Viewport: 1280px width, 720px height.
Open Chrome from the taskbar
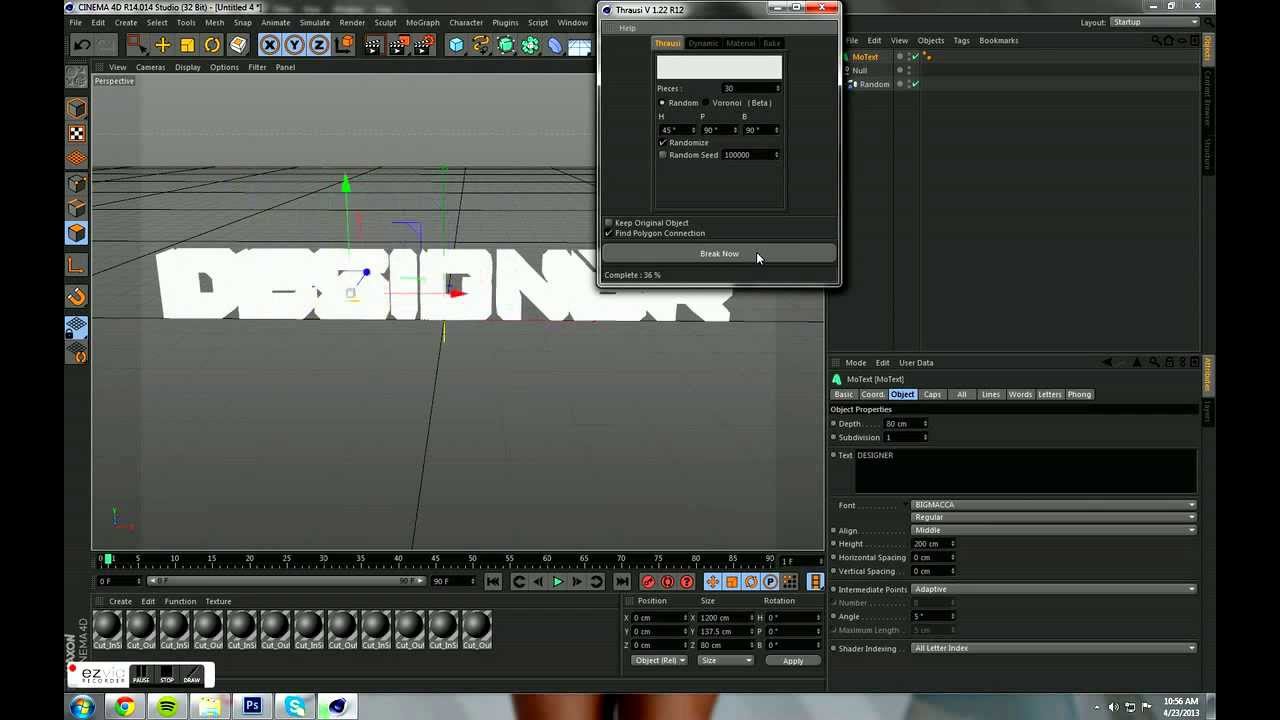click(x=125, y=706)
